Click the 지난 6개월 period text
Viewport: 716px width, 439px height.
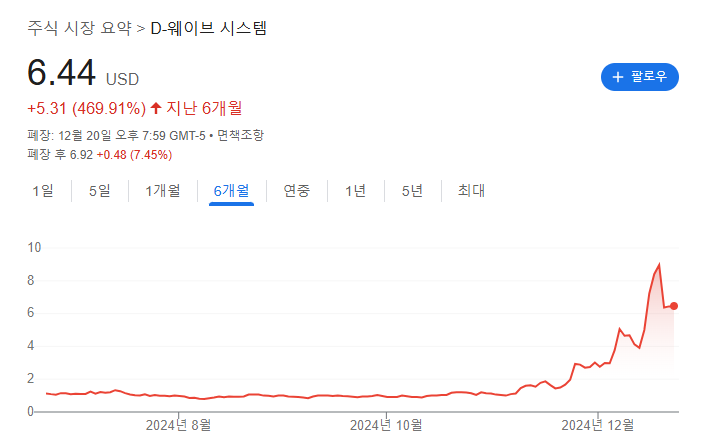[x=204, y=108]
